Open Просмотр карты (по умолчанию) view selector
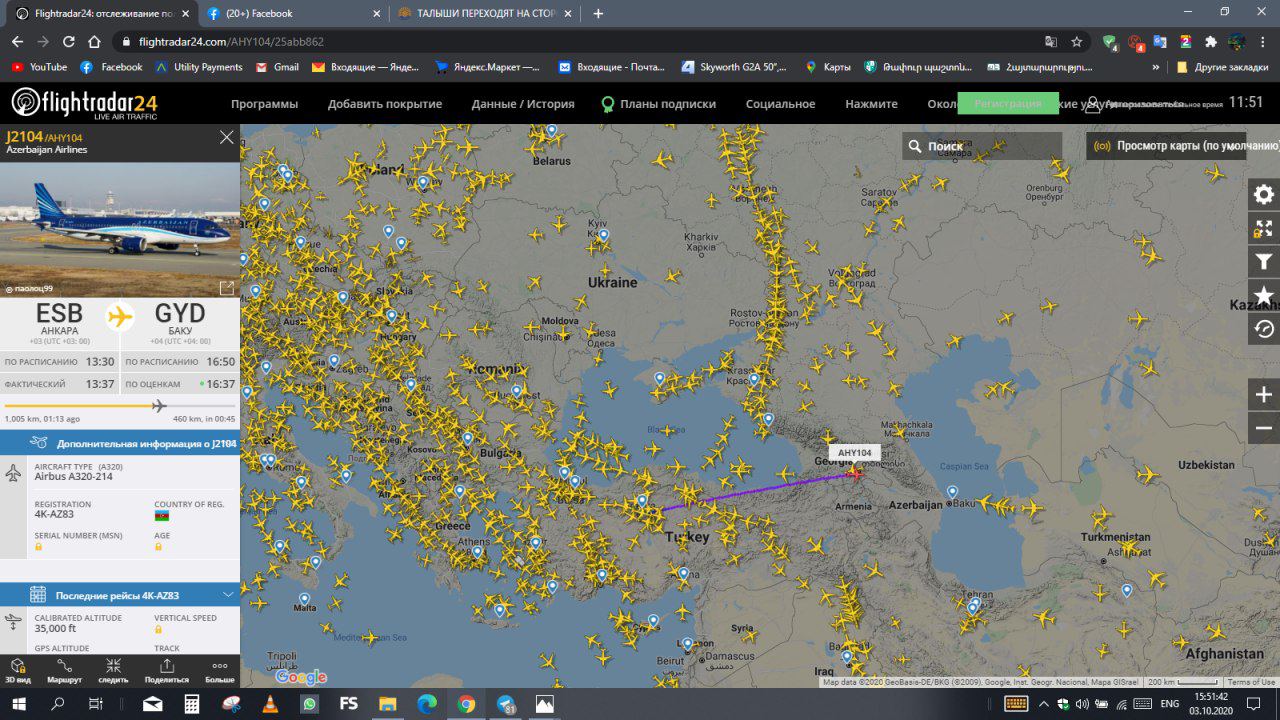 pos(1183,146)
